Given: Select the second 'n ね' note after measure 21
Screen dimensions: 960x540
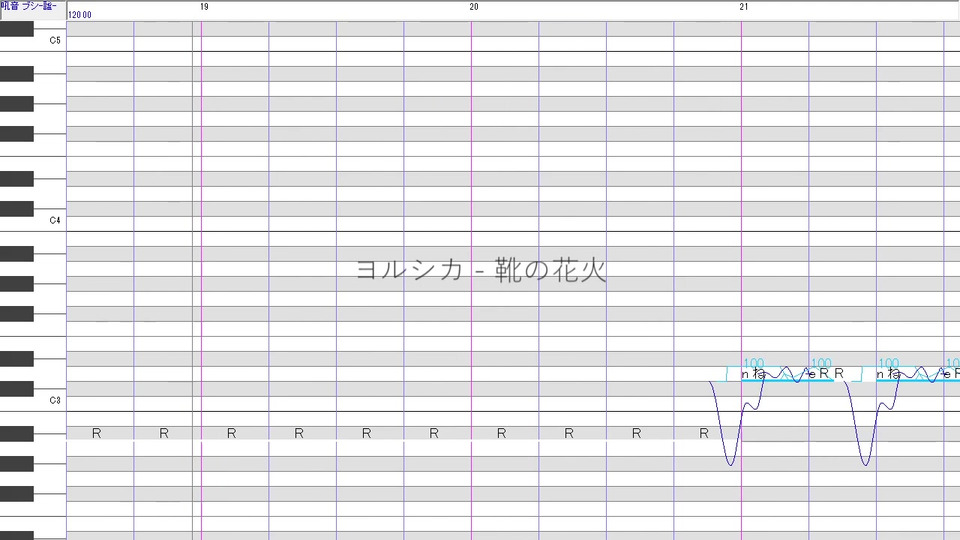Looking at the screenshot, I should click(909, 373).
